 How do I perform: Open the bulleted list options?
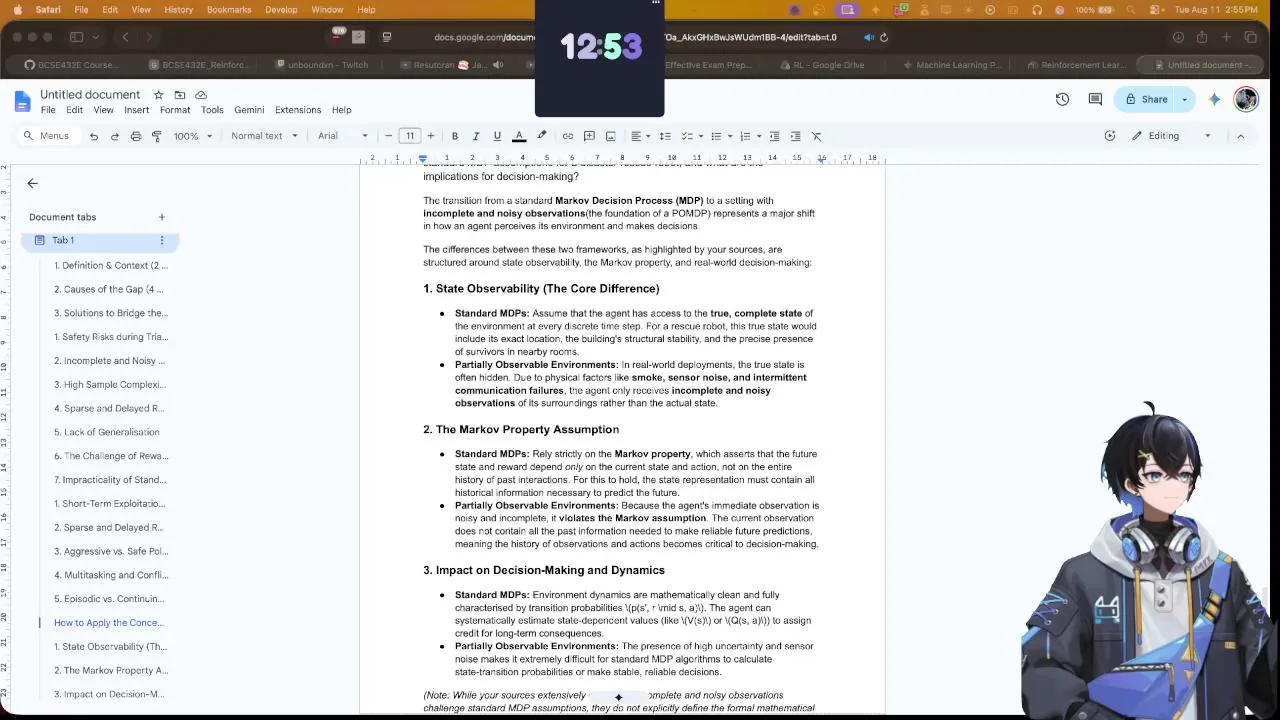tap(720, 136)
